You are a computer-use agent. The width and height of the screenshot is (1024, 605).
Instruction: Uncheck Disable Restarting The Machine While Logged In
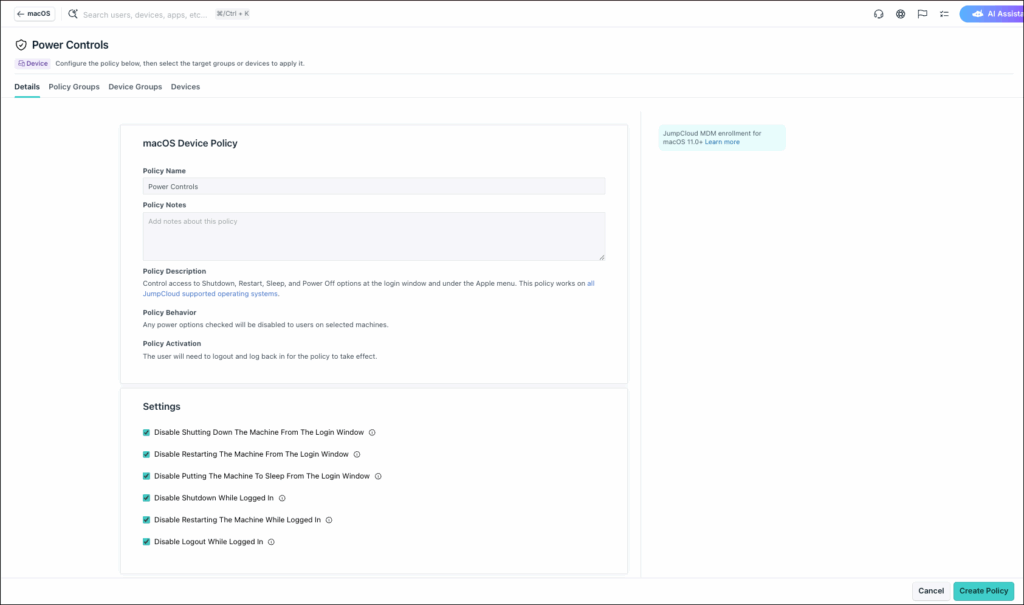[x=146, y=520]
